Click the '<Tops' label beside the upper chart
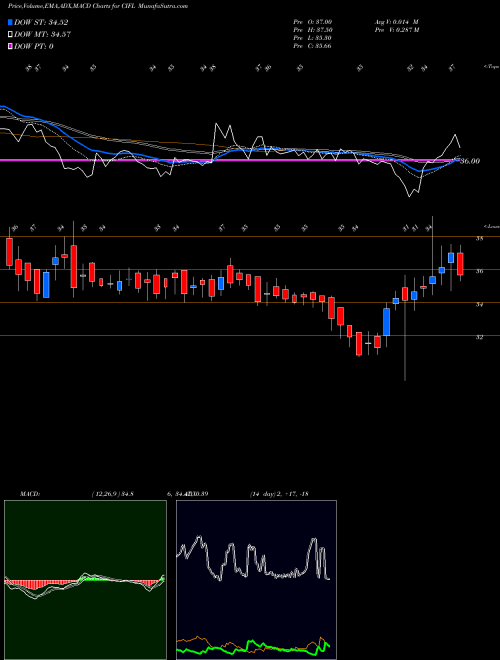This screenshot has width=500, height=660. click(492, 67)
